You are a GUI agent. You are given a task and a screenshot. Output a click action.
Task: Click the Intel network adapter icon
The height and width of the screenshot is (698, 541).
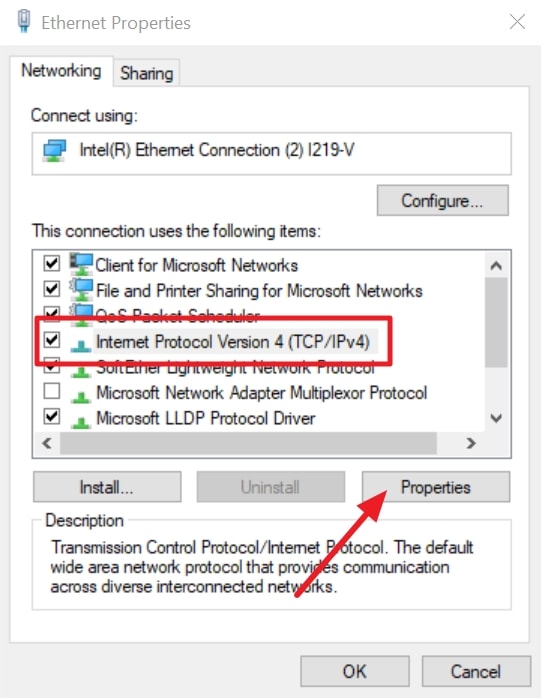pyautogui.click(x=54, y=151)
